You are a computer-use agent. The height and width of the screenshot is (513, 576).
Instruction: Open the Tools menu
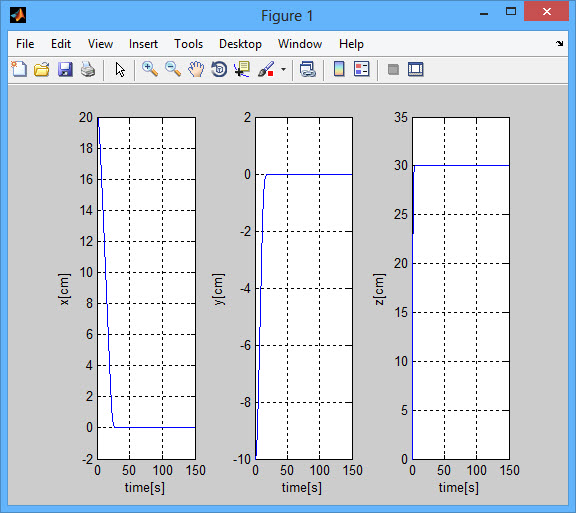pos(188,44)
